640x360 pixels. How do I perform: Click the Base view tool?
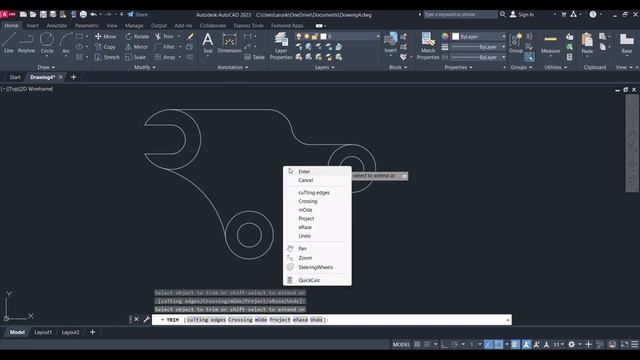[627, 43]
